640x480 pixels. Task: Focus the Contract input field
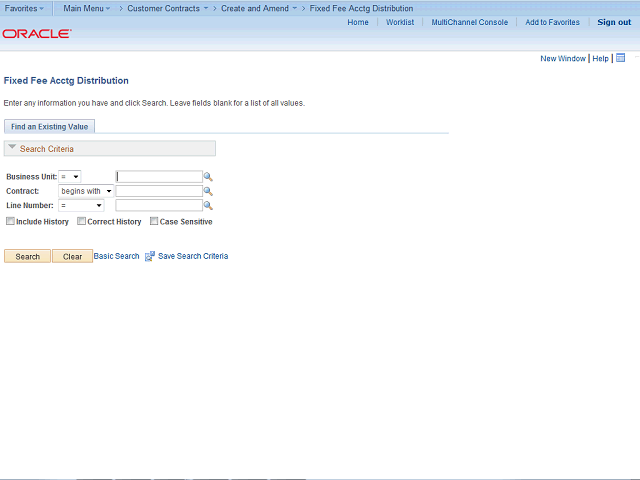point(159,191)
